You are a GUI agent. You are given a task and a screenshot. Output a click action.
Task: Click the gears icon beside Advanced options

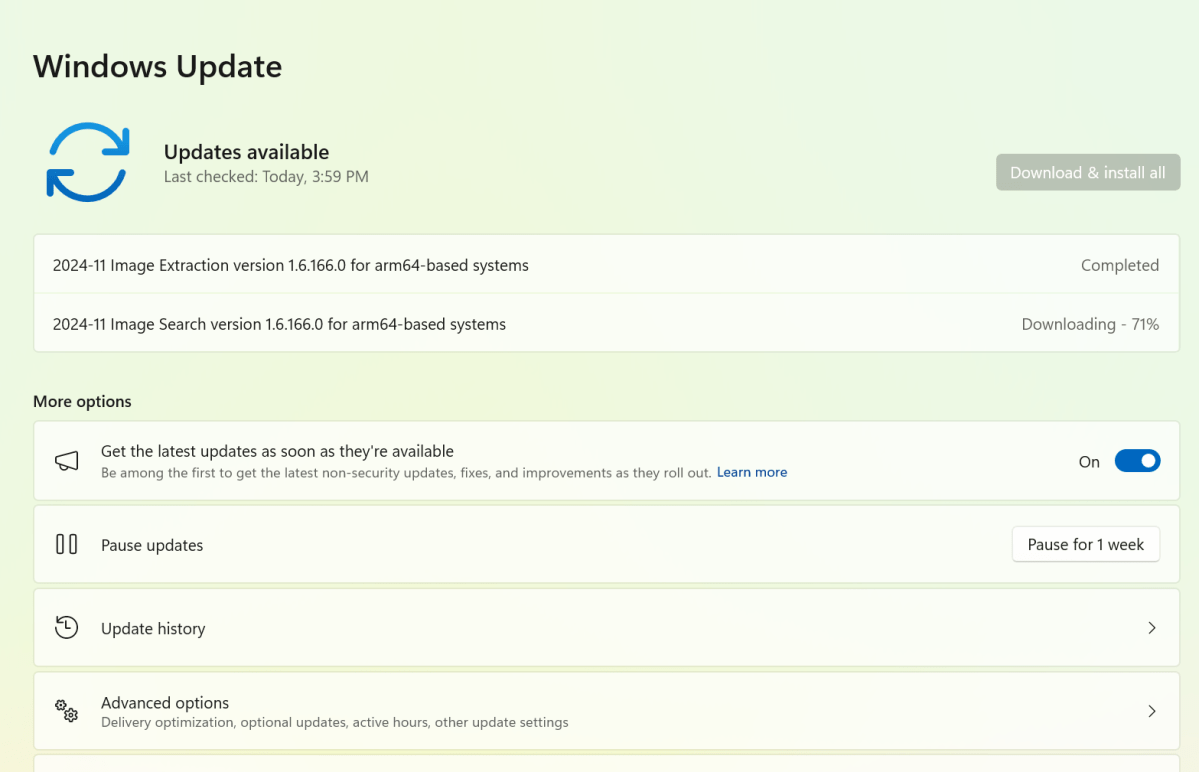pyautogui.click(x=66, y=710)
